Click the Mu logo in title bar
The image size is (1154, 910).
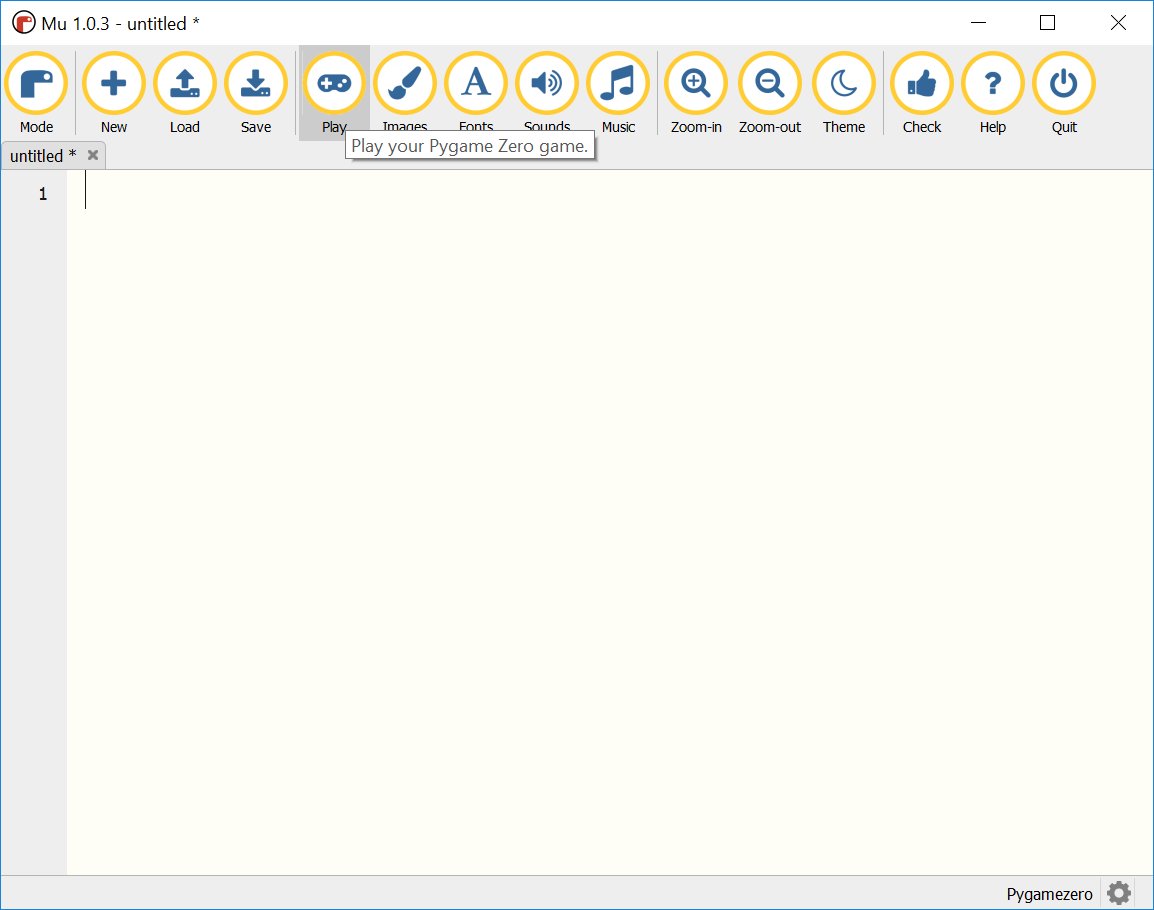tap(24, 23)
